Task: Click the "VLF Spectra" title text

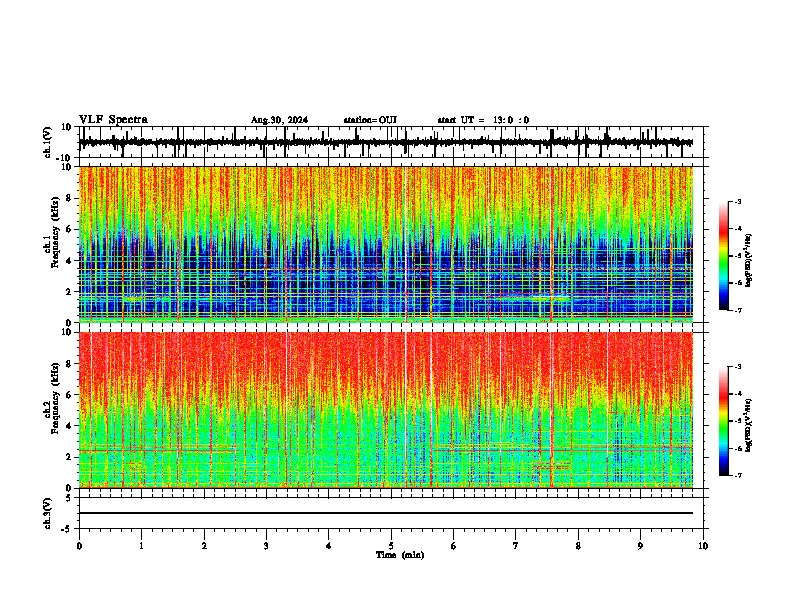Action: 113,120
